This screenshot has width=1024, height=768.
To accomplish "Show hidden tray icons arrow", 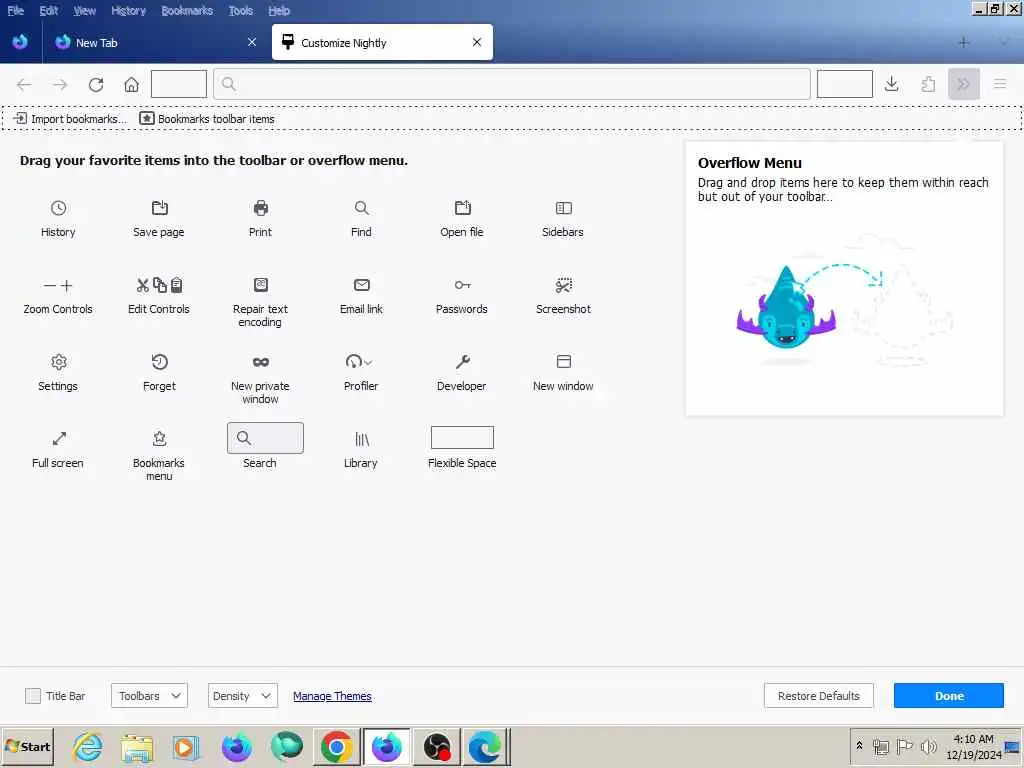I will (x=859, y=746).
